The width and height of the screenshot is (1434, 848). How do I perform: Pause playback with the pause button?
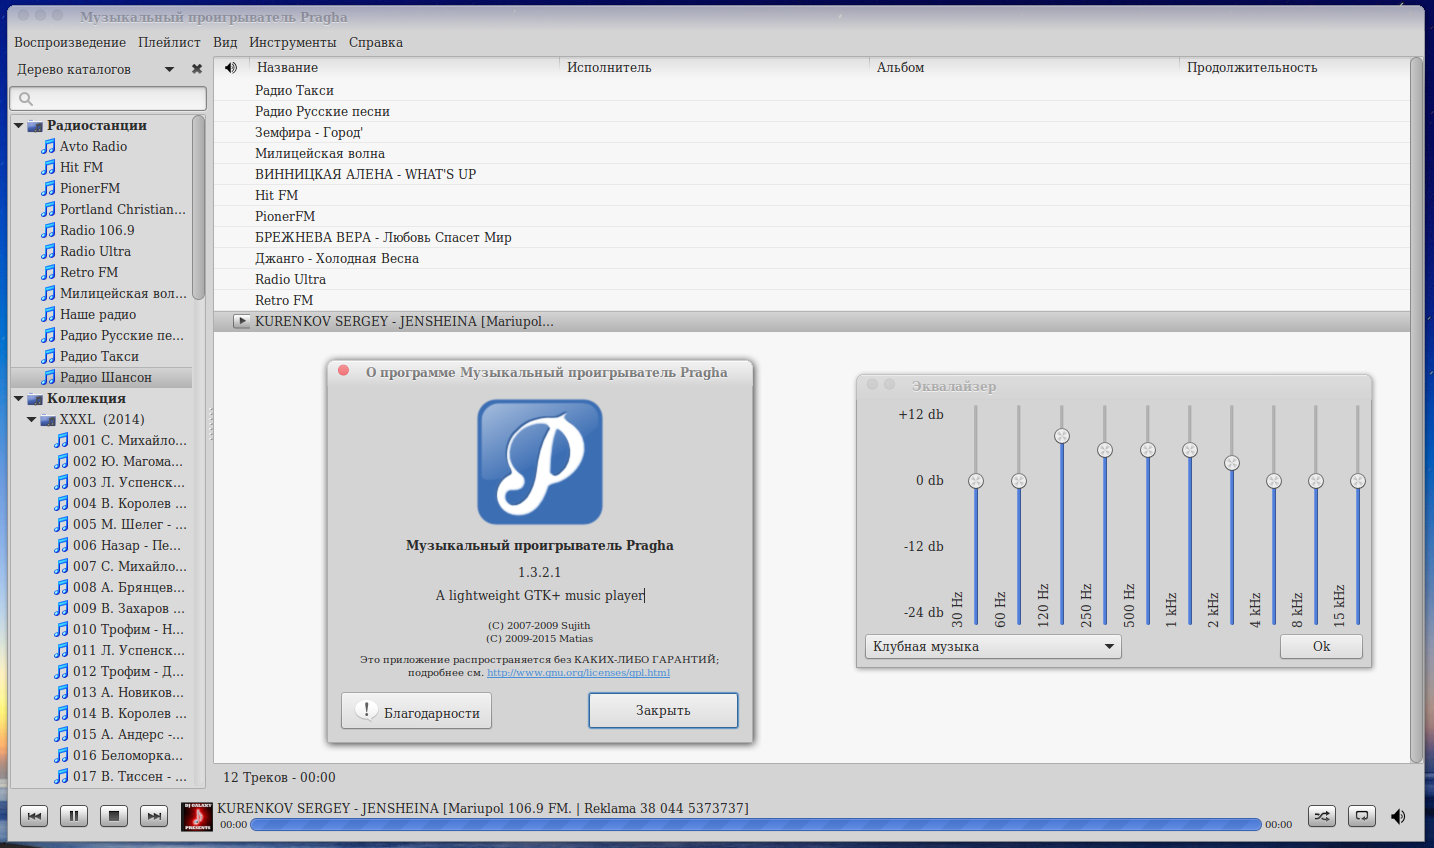(74, 816)
